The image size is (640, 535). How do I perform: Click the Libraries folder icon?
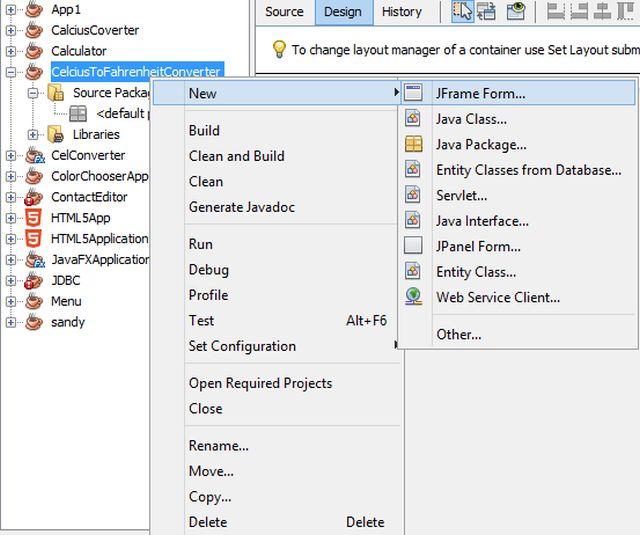[56, 134]
